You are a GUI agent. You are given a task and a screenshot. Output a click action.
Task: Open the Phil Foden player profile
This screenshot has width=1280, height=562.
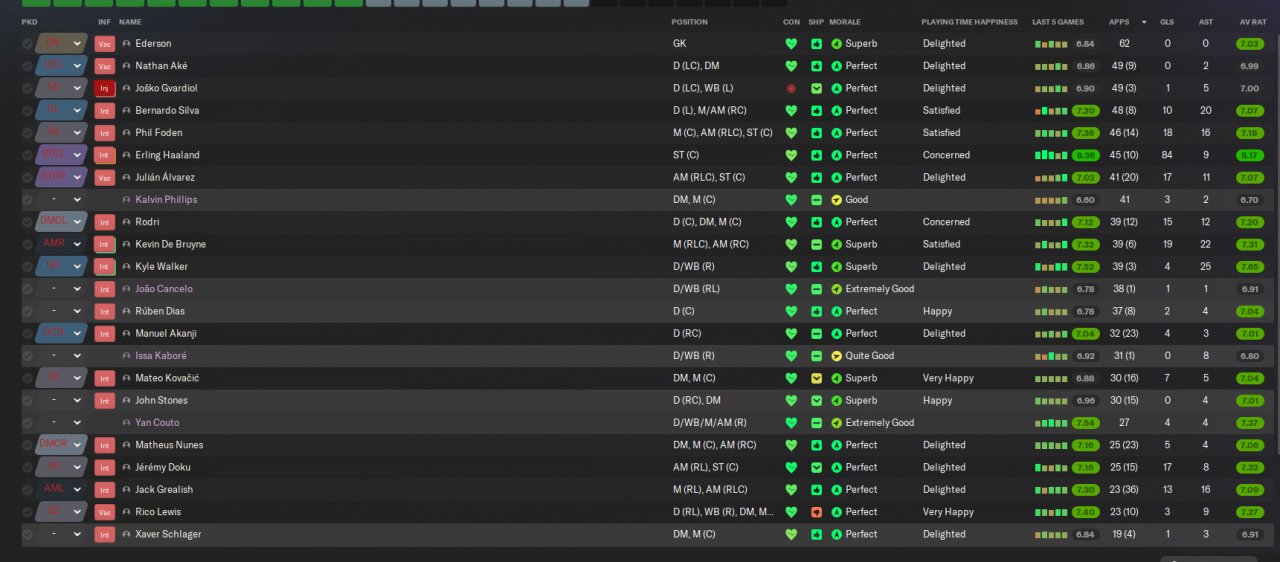pyautogui.click(x=159, y=133)
